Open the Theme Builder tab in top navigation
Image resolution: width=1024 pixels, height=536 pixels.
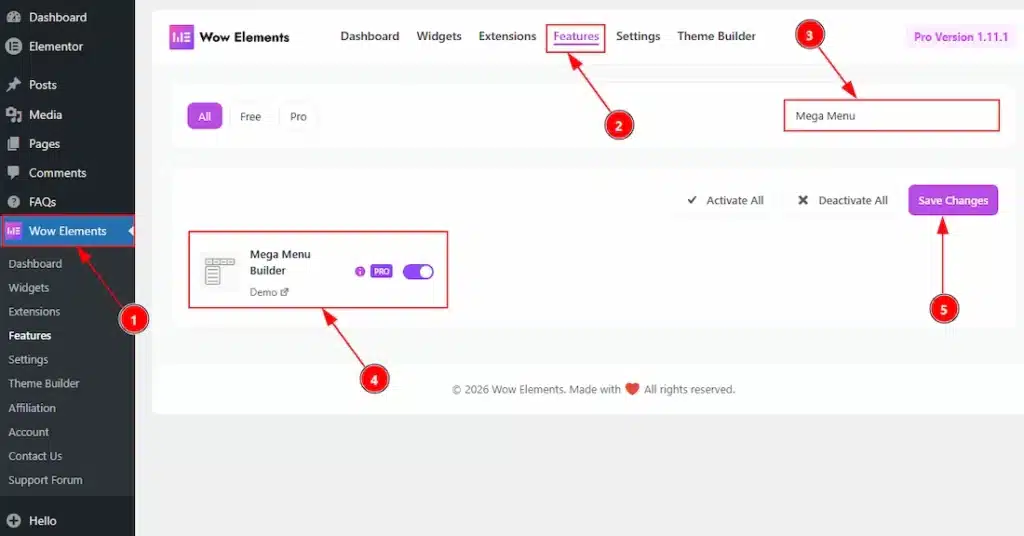click(x=716, y=36)
